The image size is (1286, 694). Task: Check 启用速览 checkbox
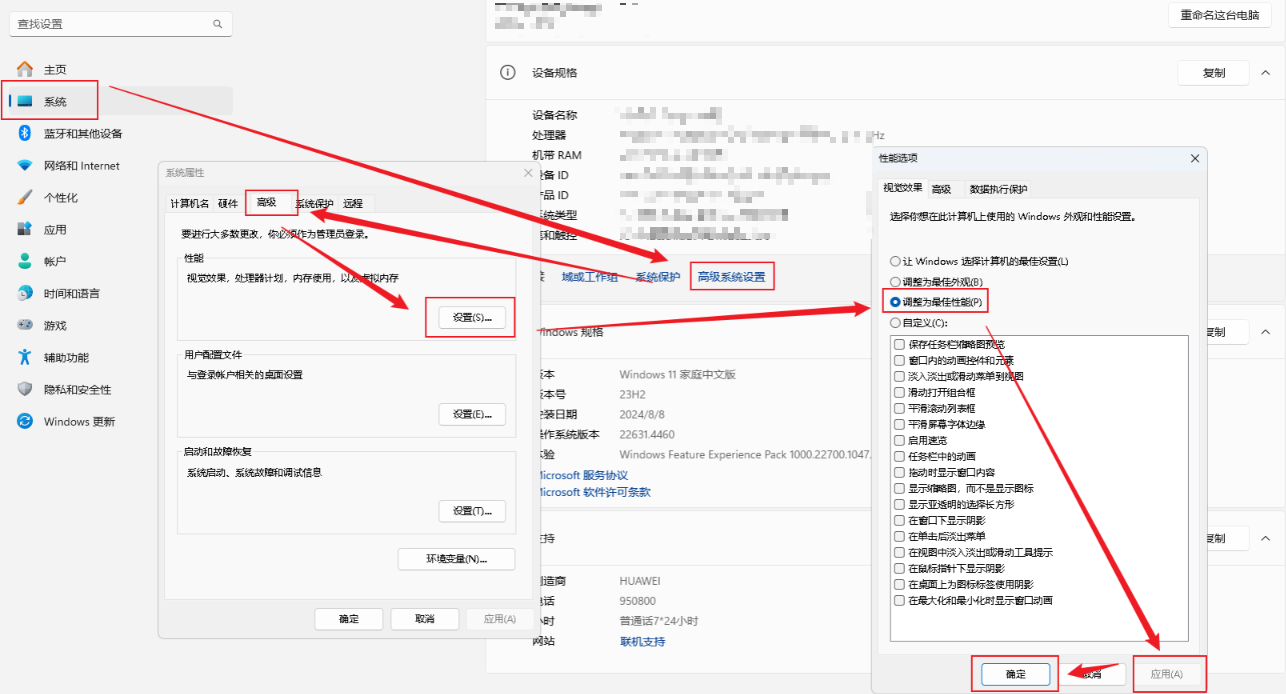(x=899, y=440)
